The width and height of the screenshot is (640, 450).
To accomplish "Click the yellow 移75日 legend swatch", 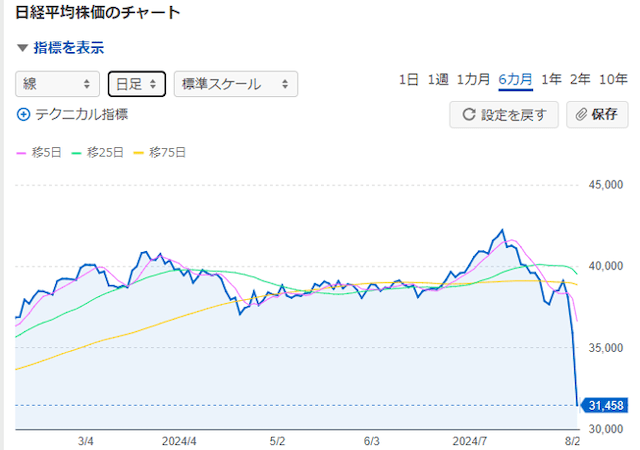I will 139,153.
